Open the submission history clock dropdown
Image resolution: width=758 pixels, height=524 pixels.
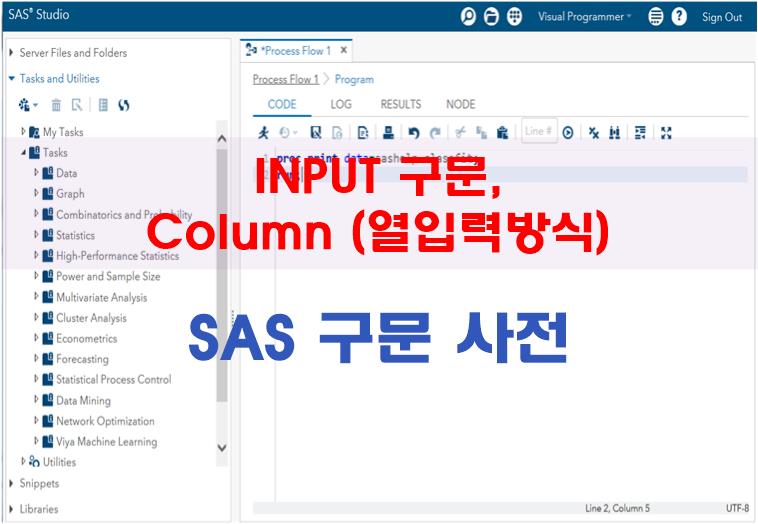click(x=288, y=132)
